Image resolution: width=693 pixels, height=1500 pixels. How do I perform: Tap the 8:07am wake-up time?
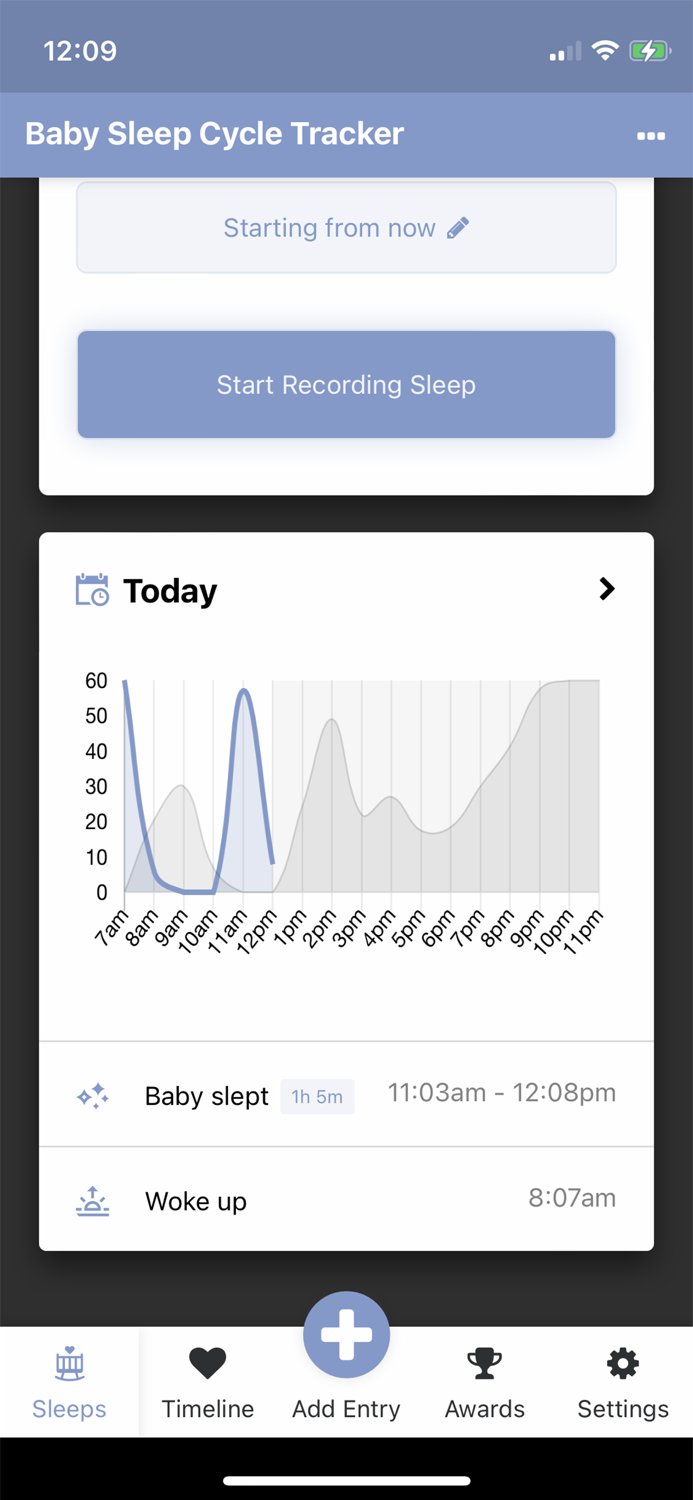[571, 1197]
